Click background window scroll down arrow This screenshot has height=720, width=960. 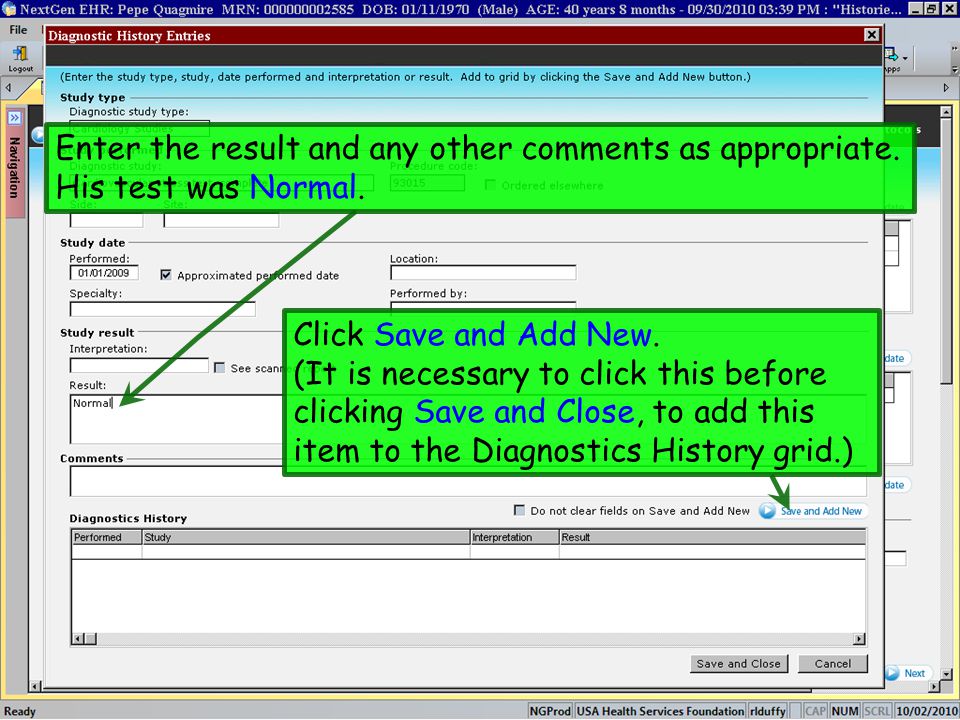click(x=946, y=674)
